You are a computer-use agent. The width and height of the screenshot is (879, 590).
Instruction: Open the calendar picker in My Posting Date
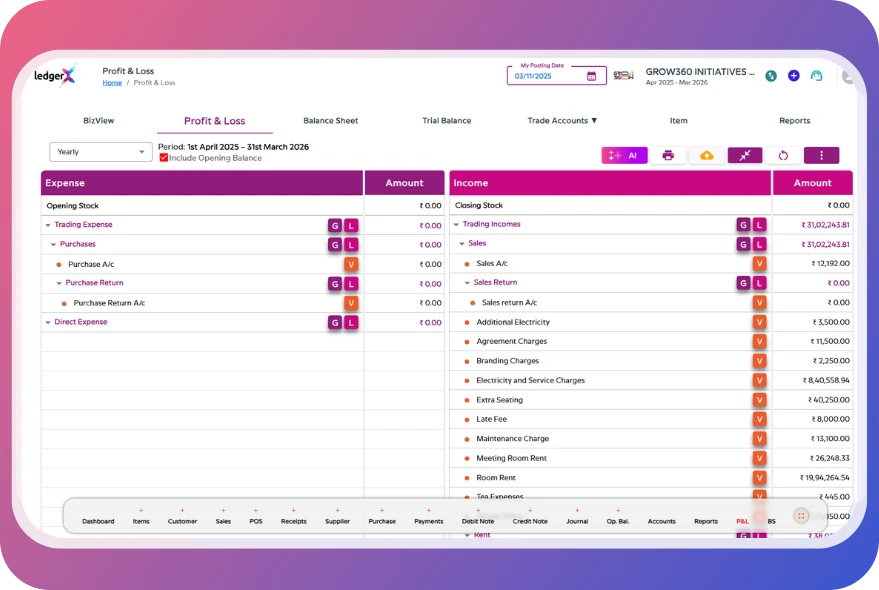click(592, 76)
